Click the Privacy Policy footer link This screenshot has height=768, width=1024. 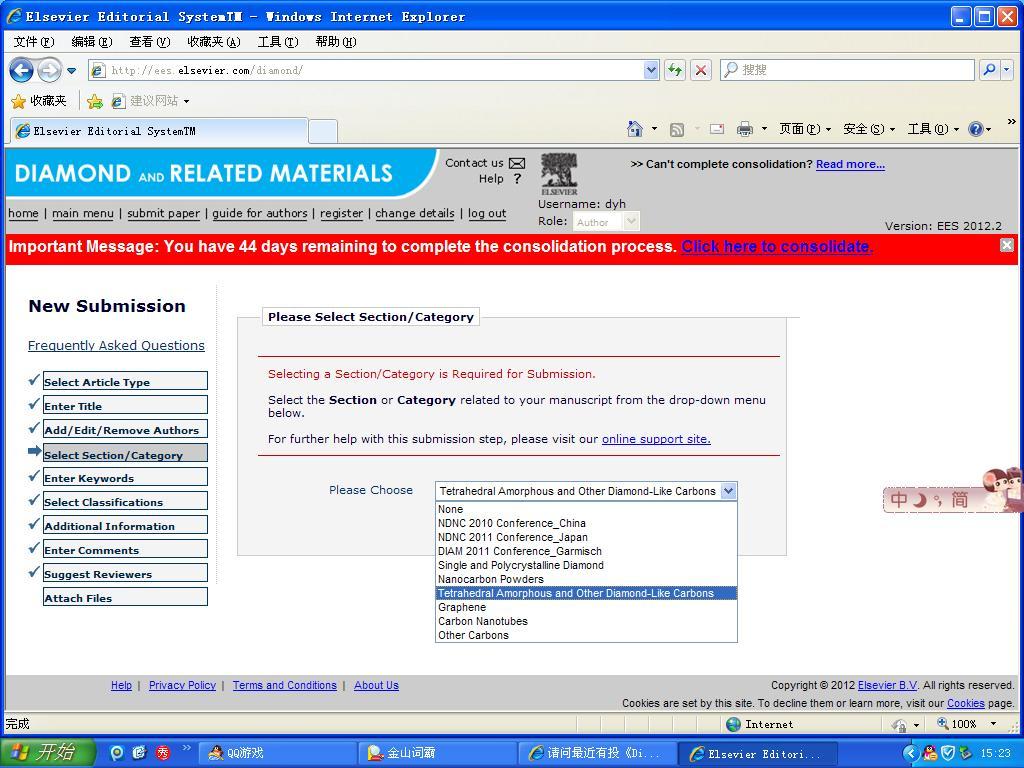coord(182,685)
